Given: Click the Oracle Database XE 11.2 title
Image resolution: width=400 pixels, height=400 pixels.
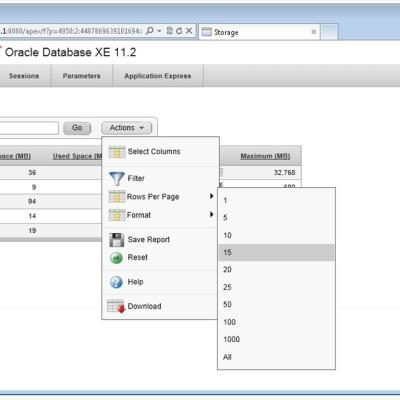Looking at the screenshot, I should (x=71, y=52).
